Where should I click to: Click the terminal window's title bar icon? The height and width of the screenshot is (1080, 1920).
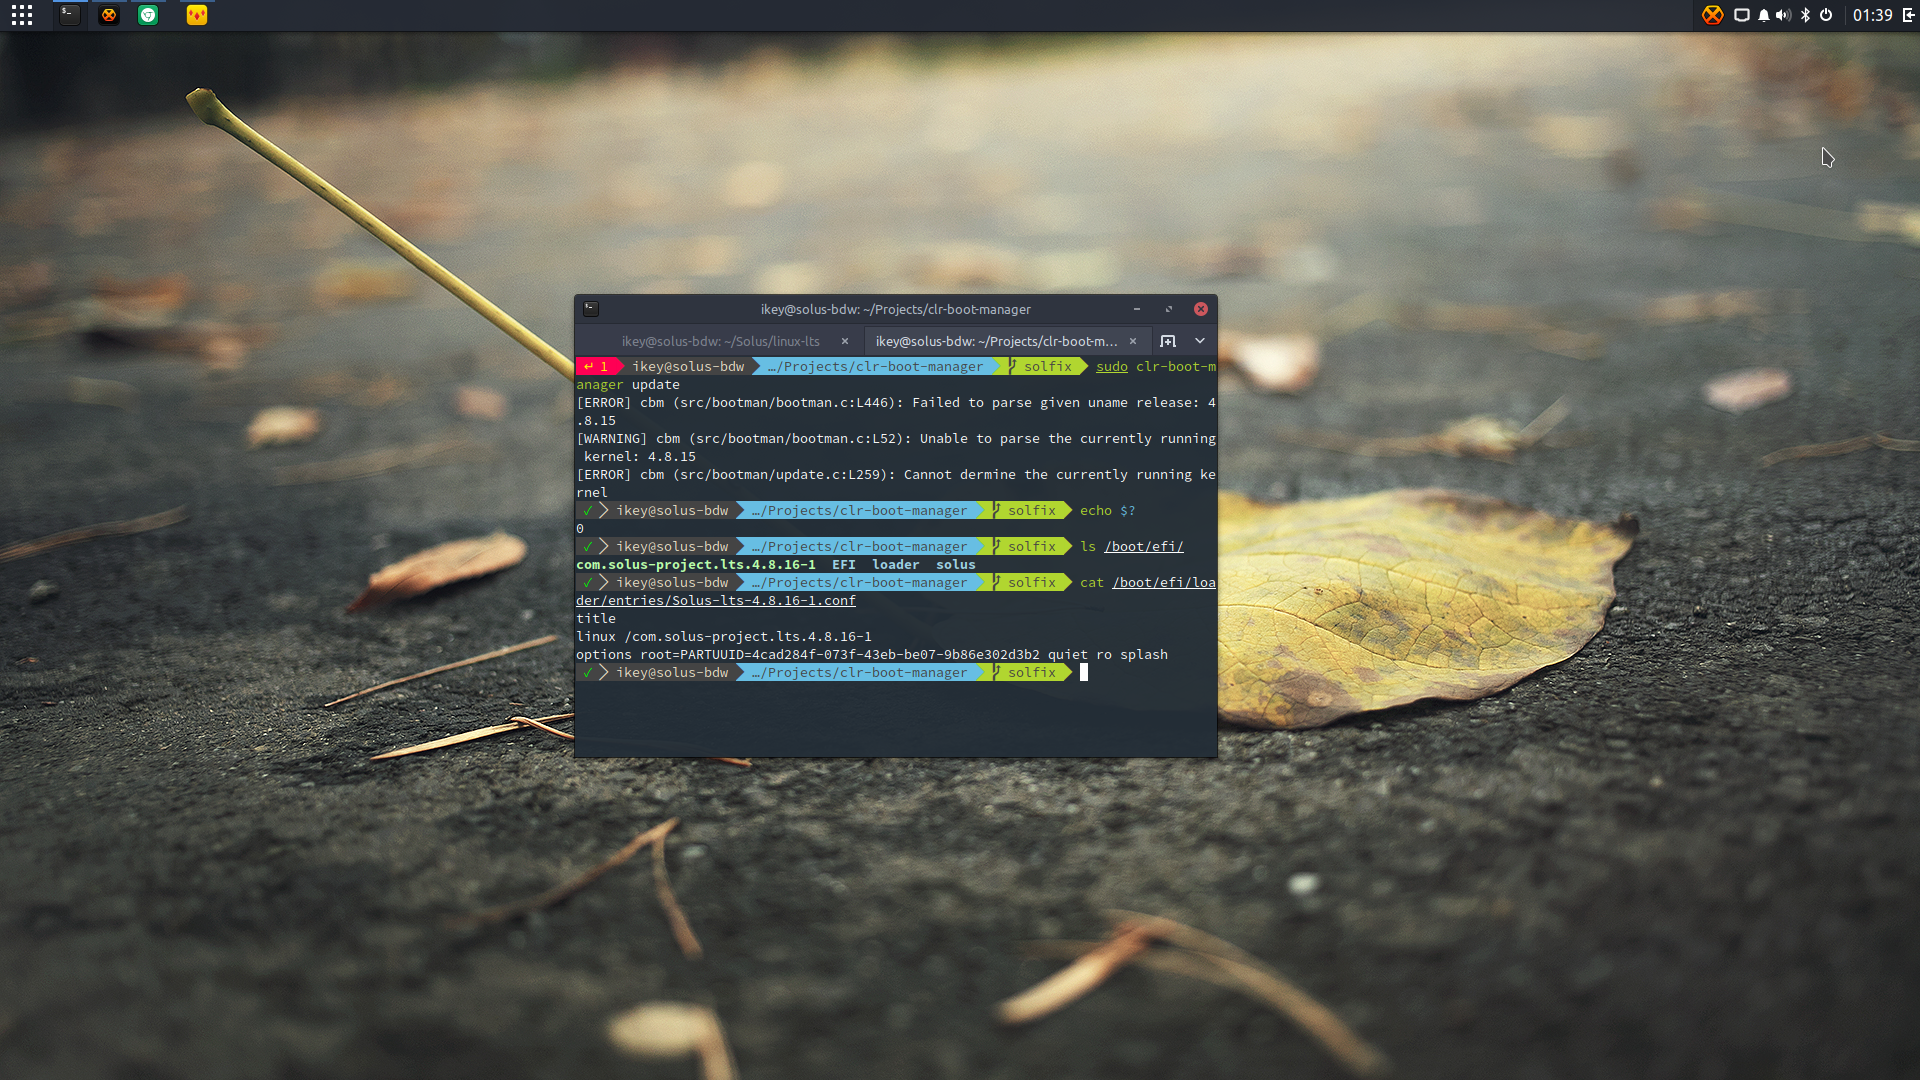coord(591,309)
